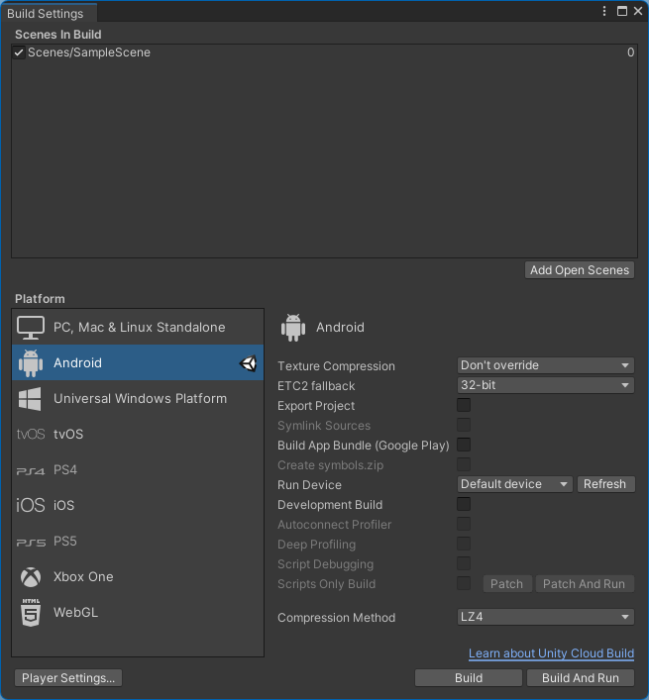The width and height of the screenshot is (649, 700).
Task: Click the iOS platform logo icon
Action: [x=30, y=505]
